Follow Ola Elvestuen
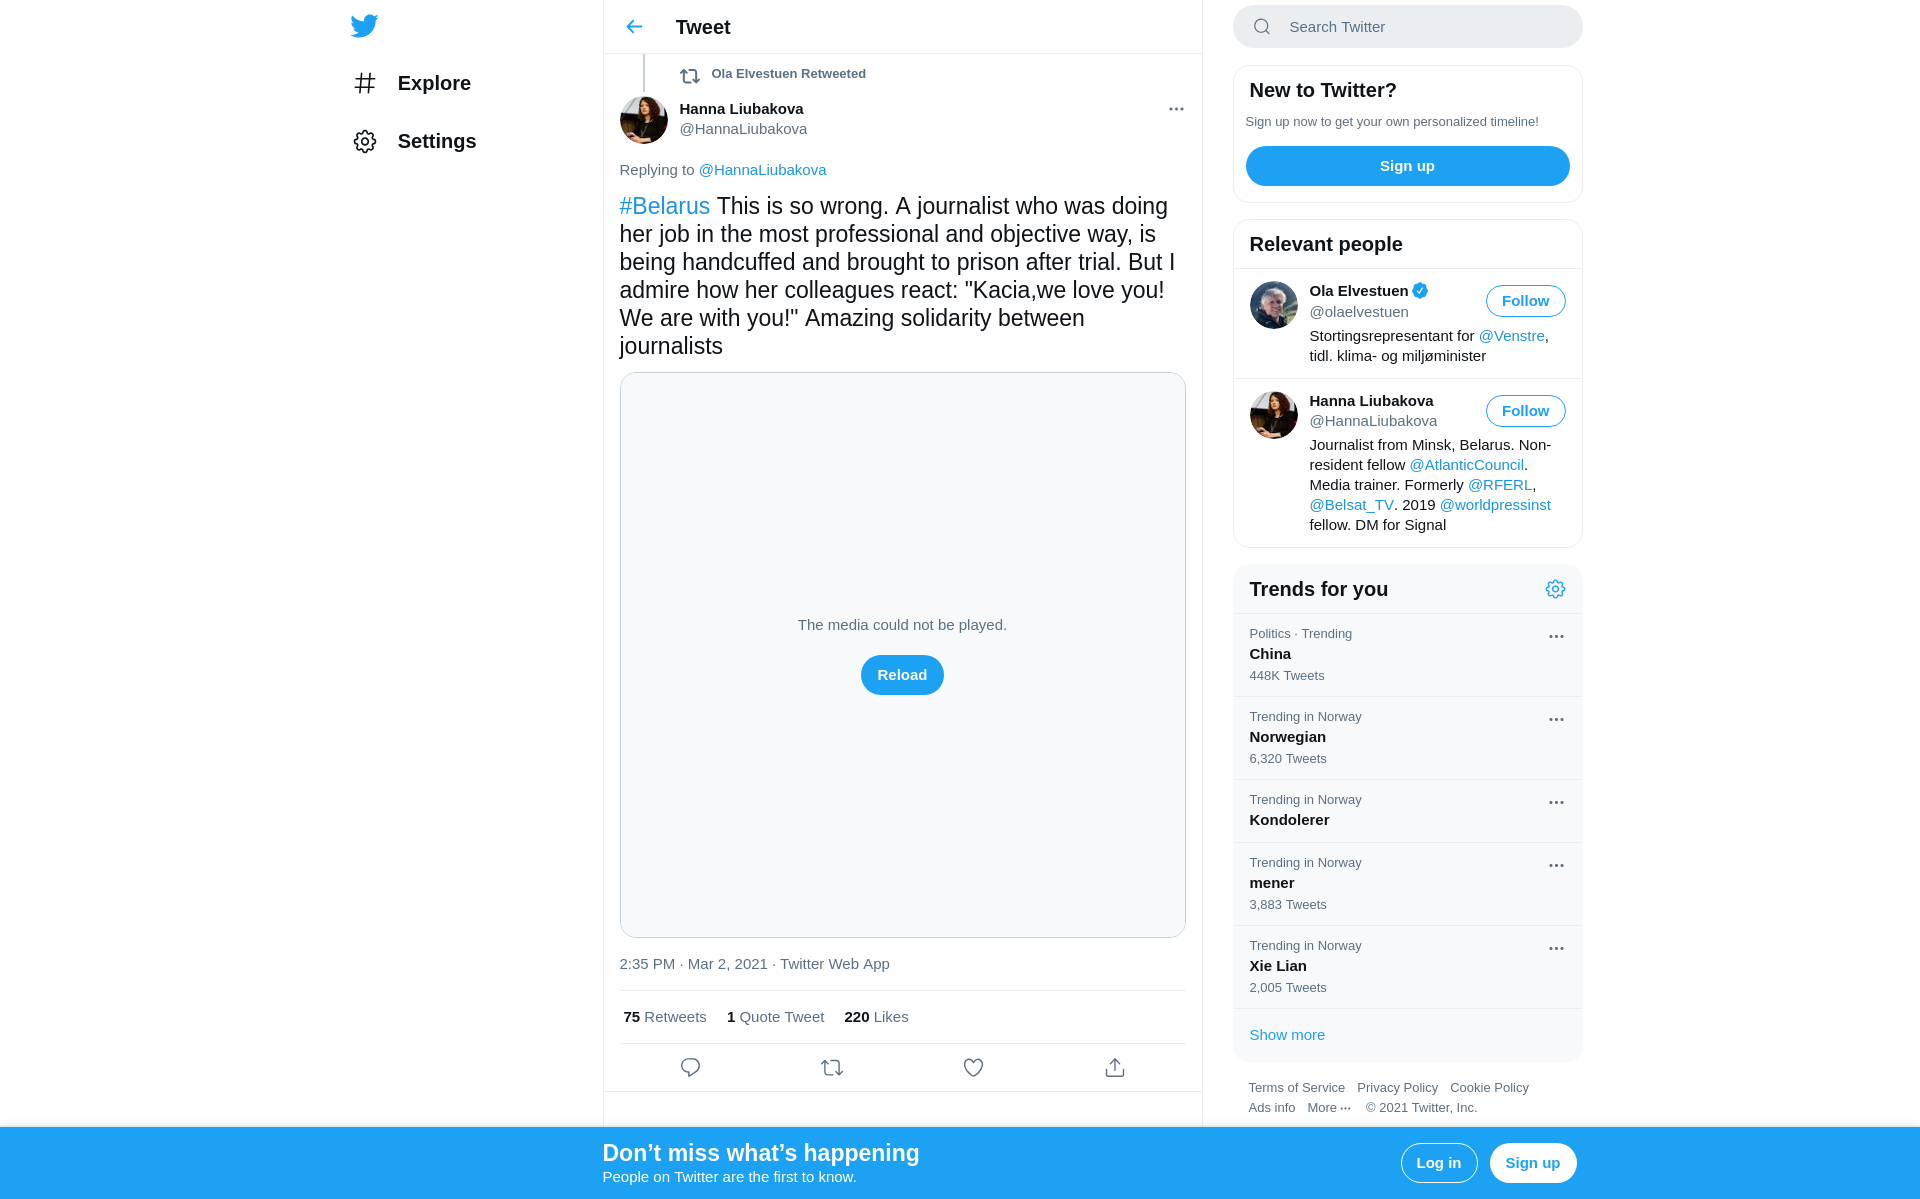The image size is (1920, 1199). pyautogui.click(x=1525, y=301)
